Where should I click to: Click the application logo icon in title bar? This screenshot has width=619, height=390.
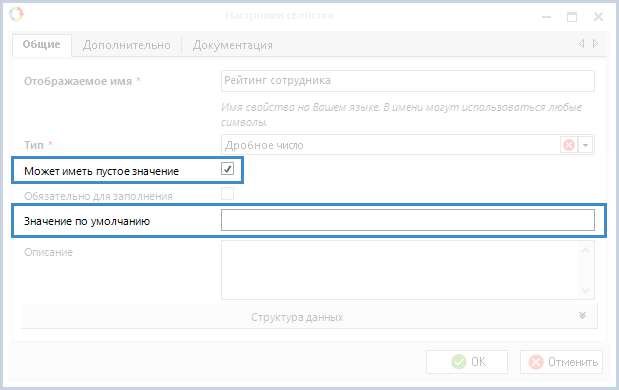point(16,15)
